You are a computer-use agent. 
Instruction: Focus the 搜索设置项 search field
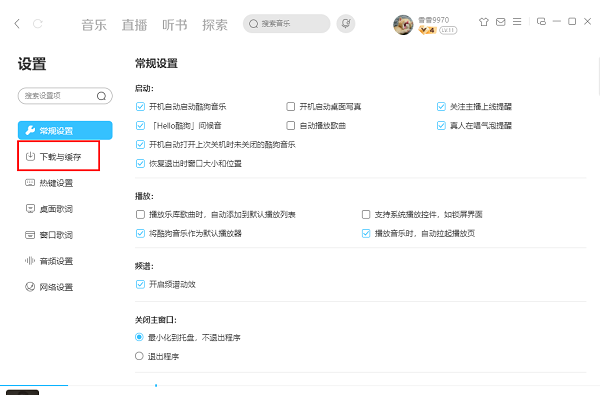[65, 96]
